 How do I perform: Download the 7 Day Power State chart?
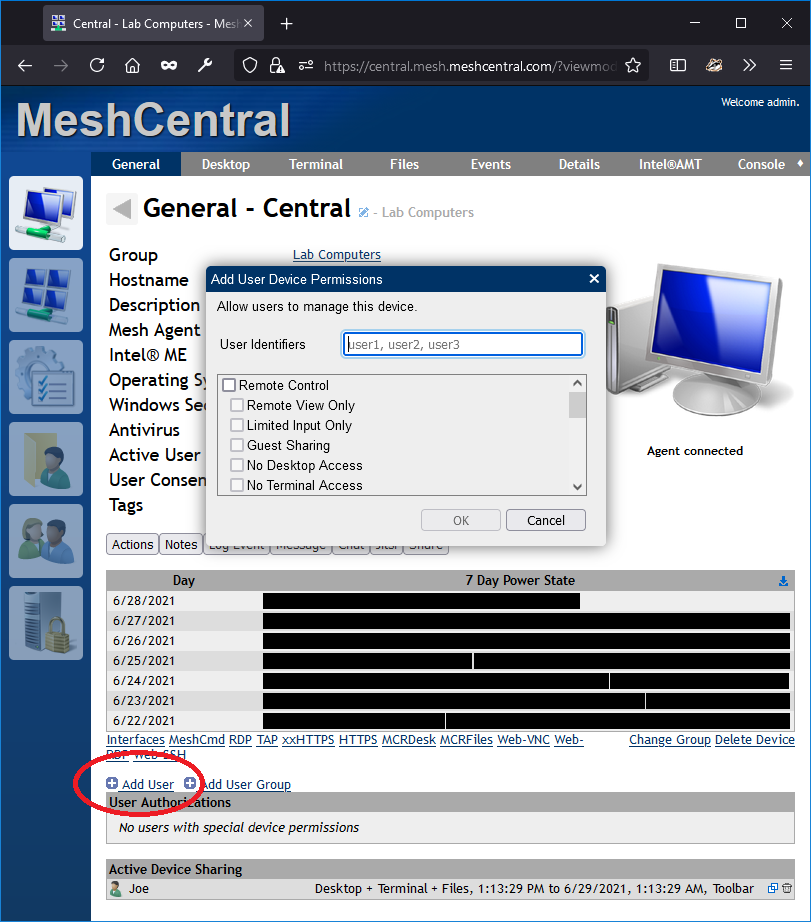783,580
